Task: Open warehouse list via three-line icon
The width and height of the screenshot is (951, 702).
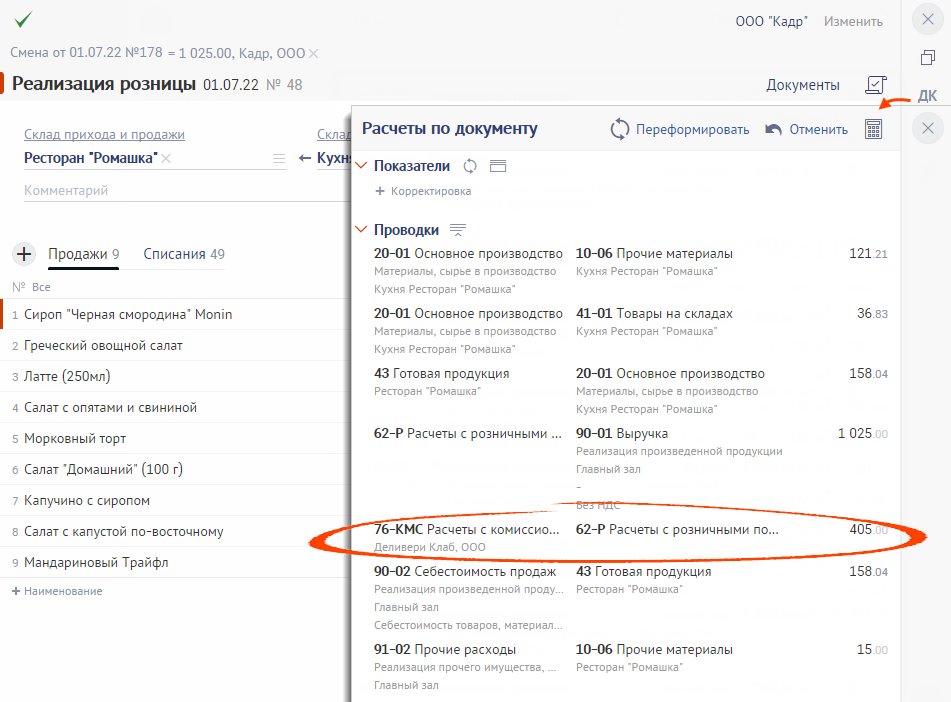Action: click(x=278, y=159)
